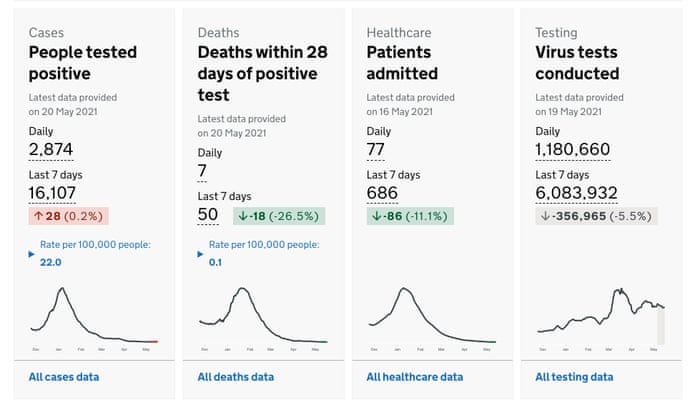Click the virus tests trend chart

pos(600,317)
